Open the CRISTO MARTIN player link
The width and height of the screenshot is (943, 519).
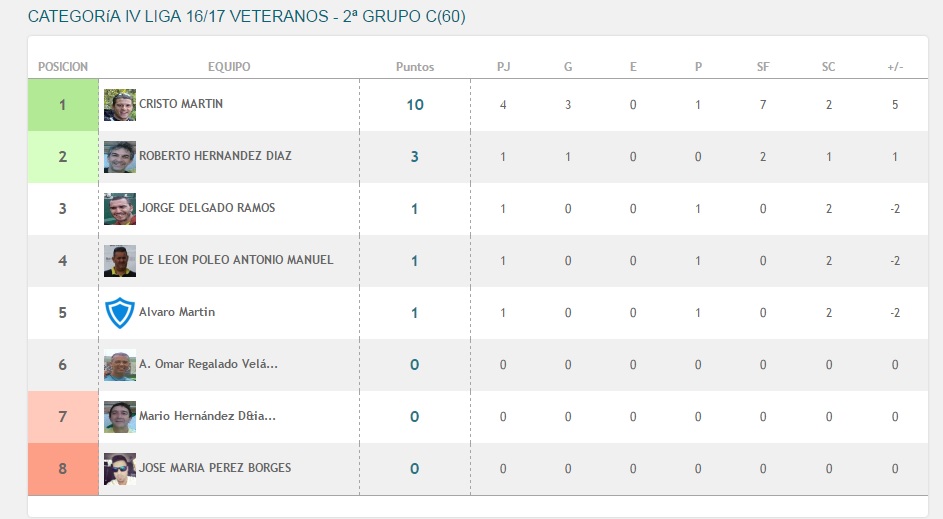point(181,103)
